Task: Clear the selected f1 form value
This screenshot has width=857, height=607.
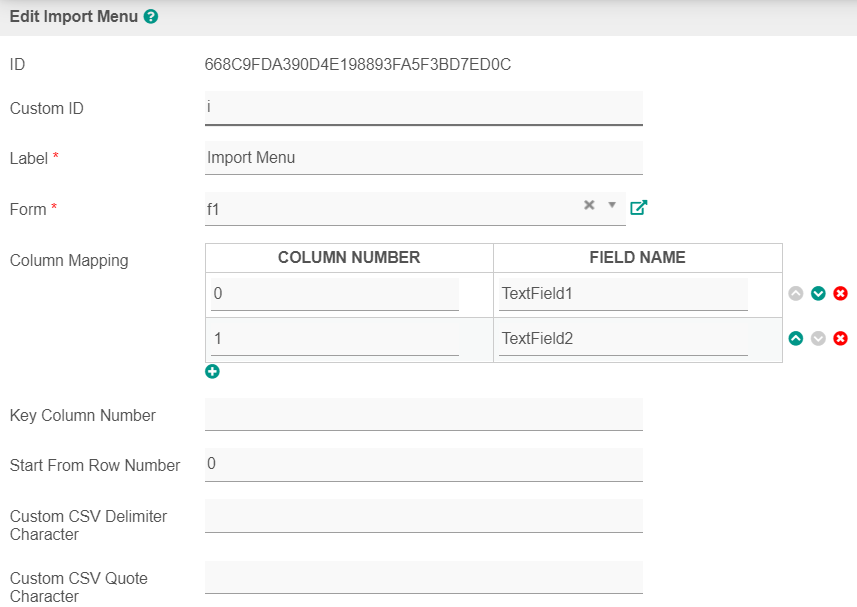Action: (x=589, y=205)
